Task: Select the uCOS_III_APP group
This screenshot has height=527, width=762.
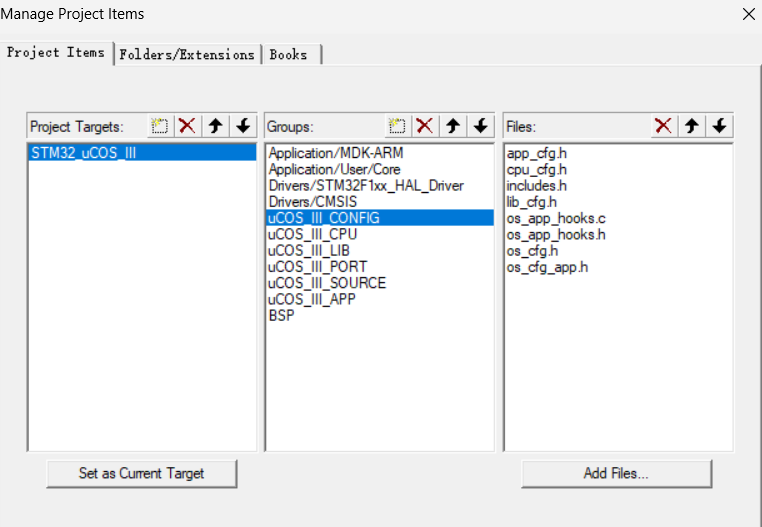Action: click(380, 299)
